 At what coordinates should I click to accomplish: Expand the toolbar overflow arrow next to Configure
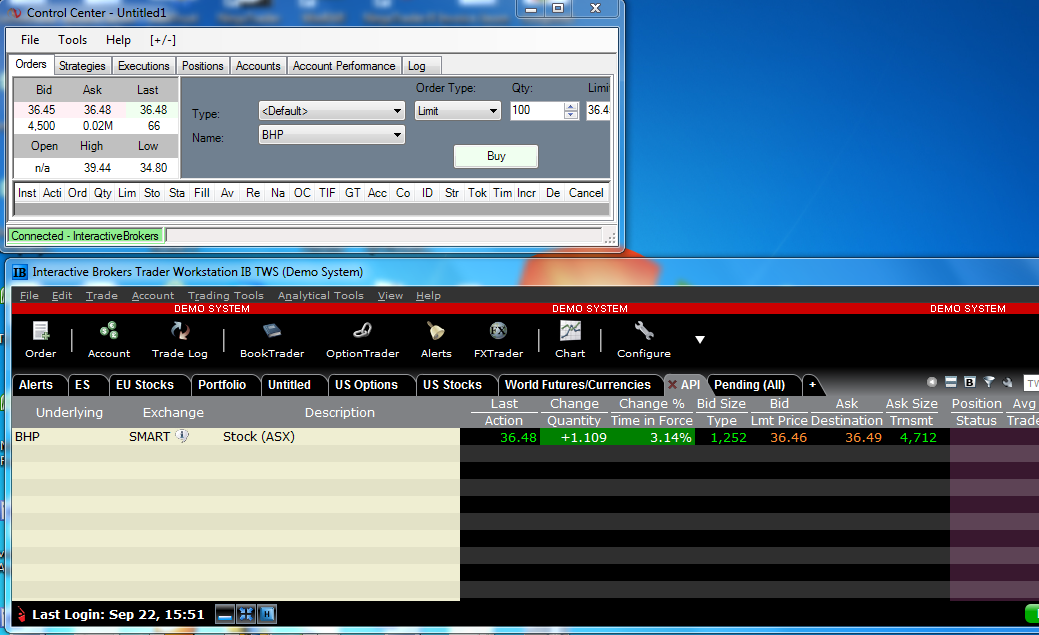coord(700,339)
